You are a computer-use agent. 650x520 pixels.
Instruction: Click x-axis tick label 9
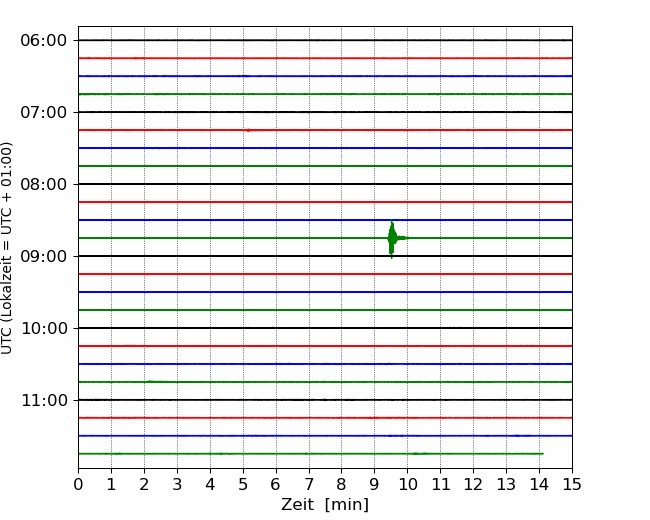point(375,484)
